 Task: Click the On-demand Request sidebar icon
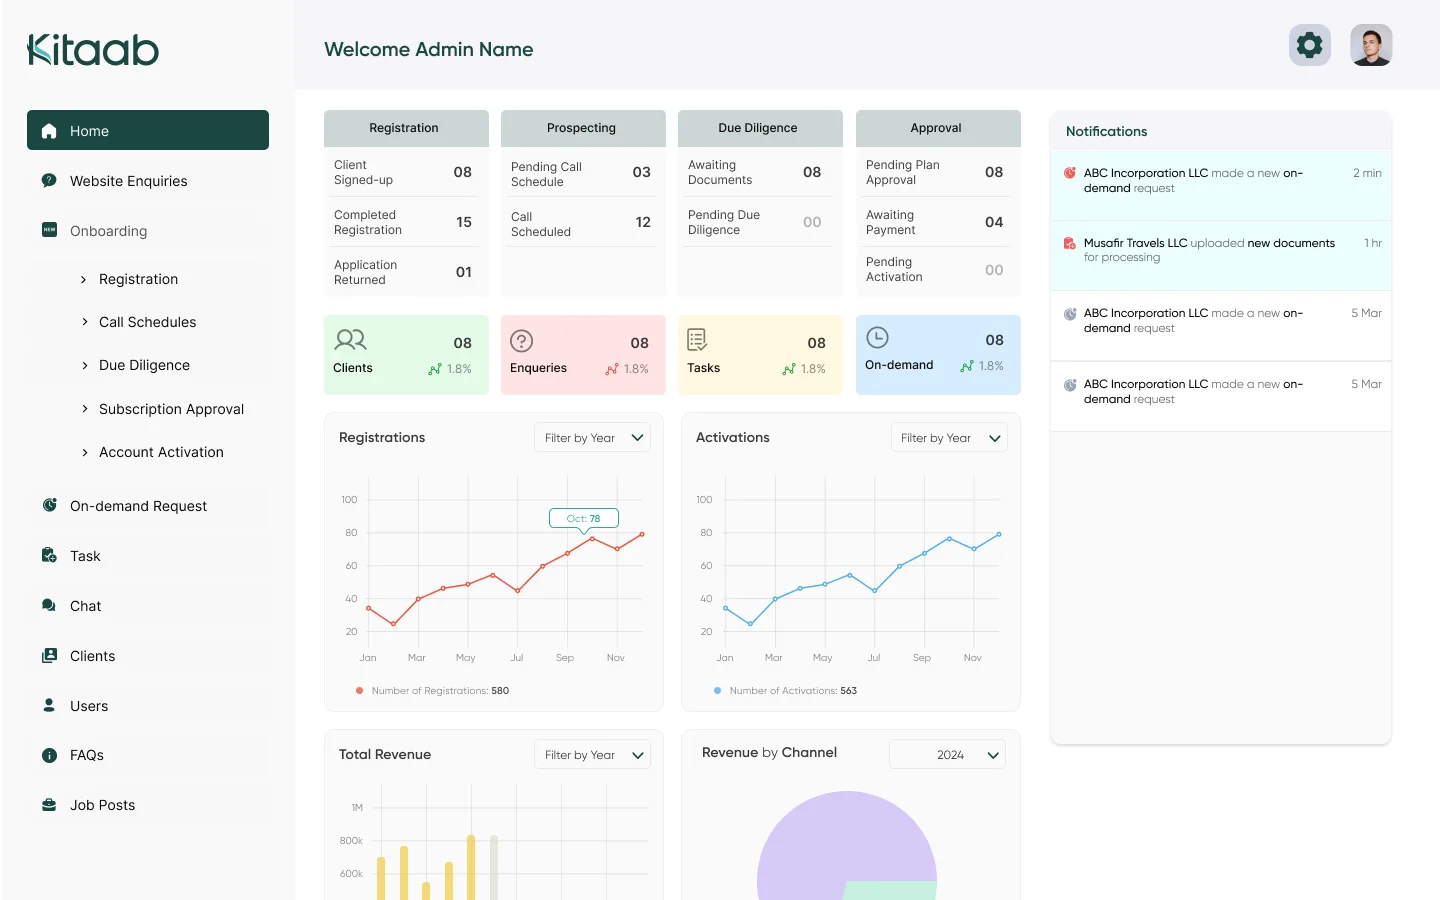tap(49, 505)
